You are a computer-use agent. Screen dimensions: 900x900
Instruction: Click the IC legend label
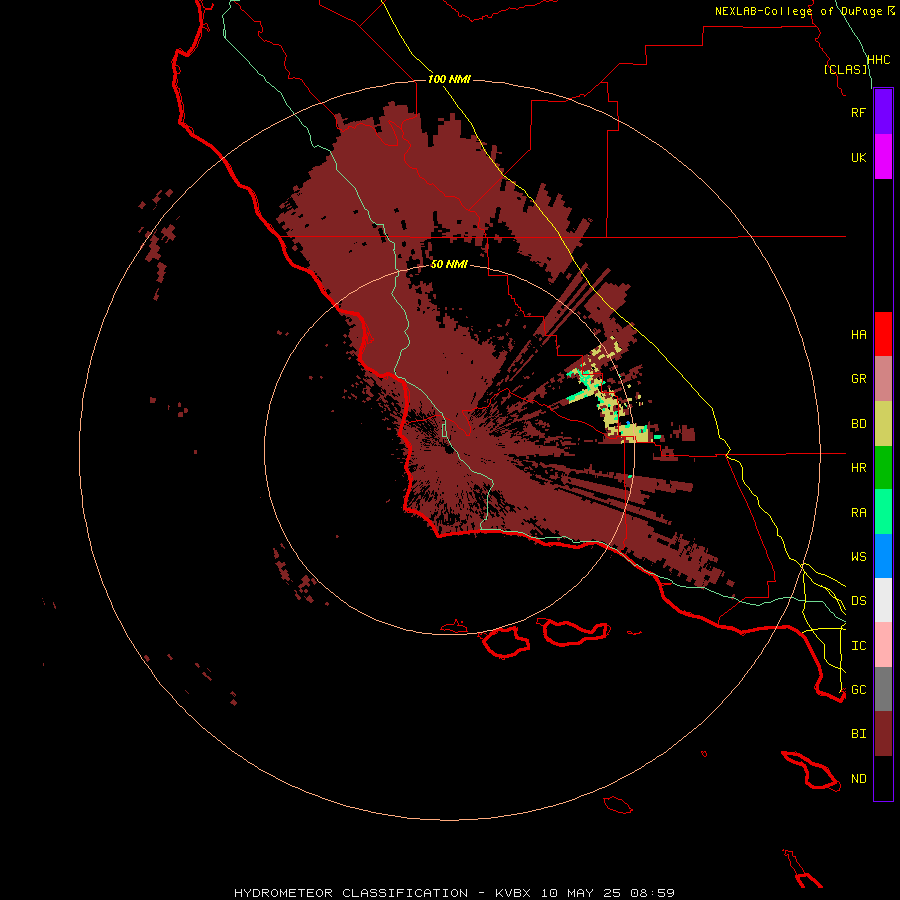[858, 646]
